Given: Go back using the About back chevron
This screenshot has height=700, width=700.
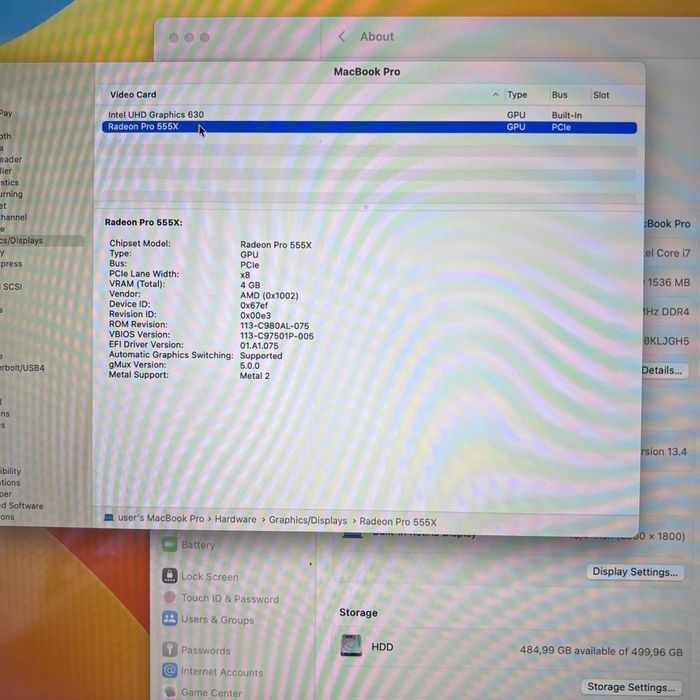Looking at the screenshot, I should tap(342, 37).
